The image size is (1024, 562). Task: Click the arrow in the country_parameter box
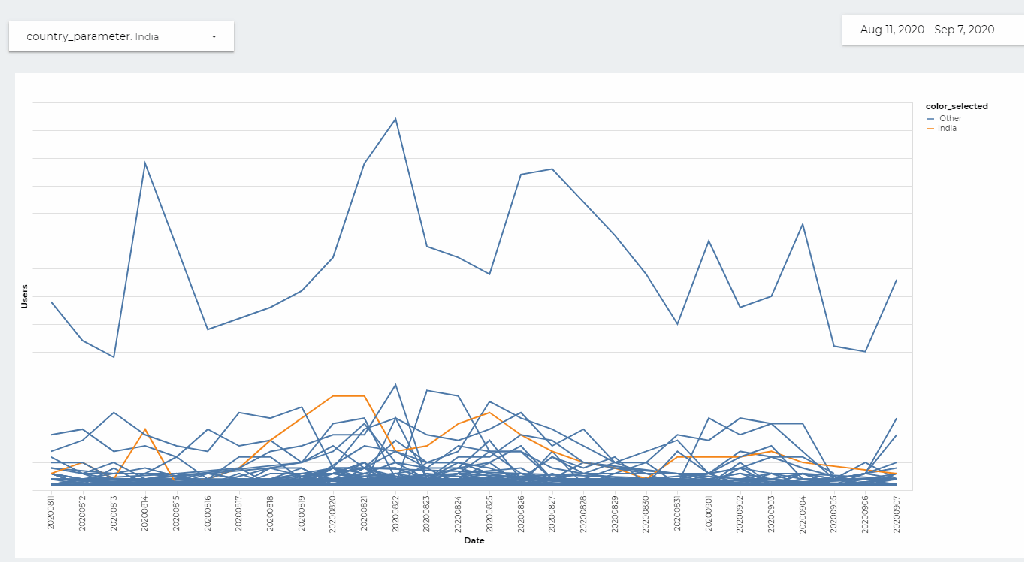coord(214,36)
